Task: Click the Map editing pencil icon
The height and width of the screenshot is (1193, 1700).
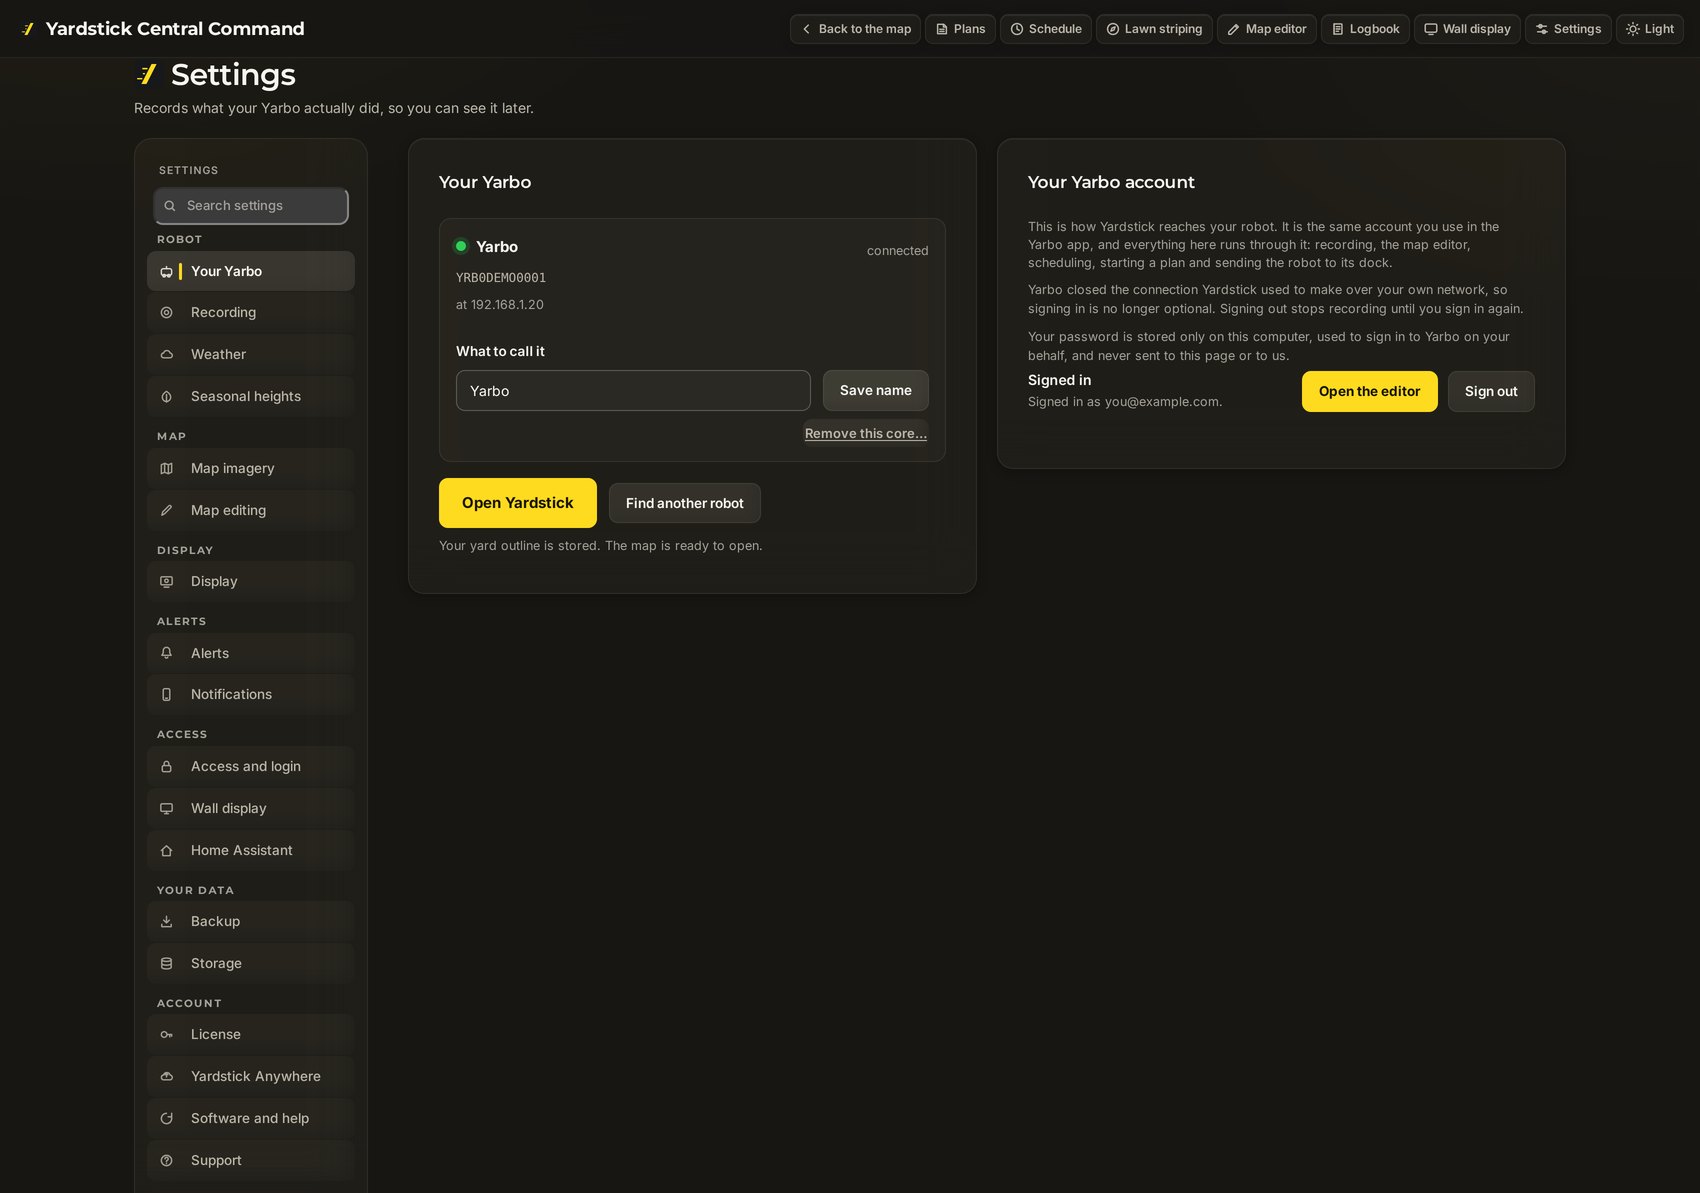Action: coord(167,511)
